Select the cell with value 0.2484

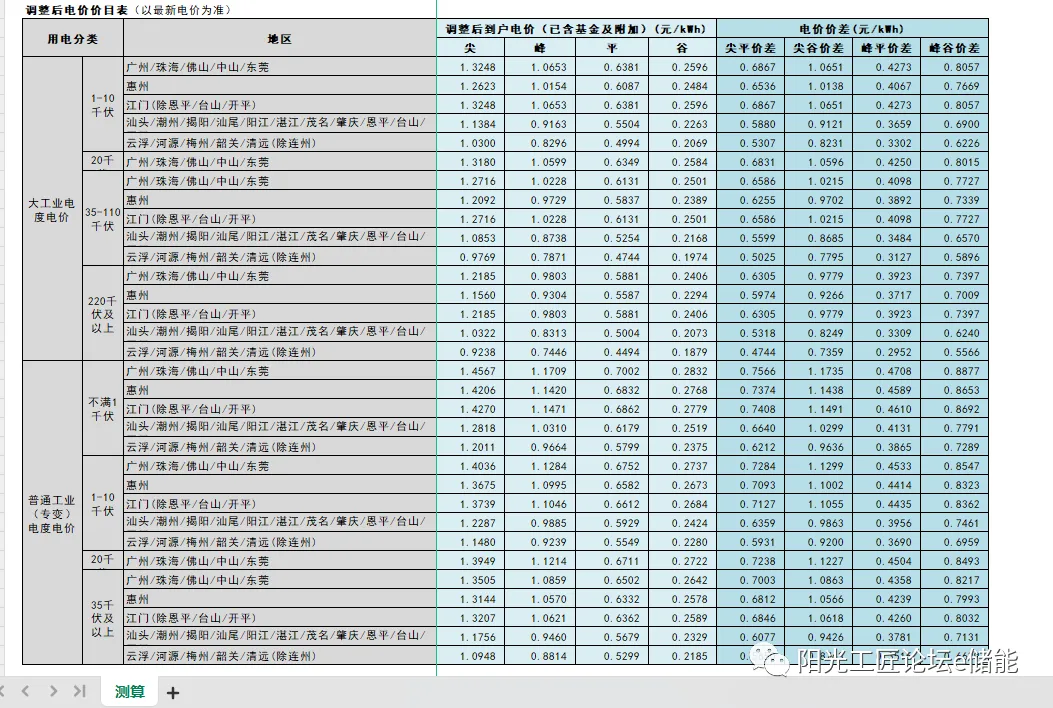(682, 86)
